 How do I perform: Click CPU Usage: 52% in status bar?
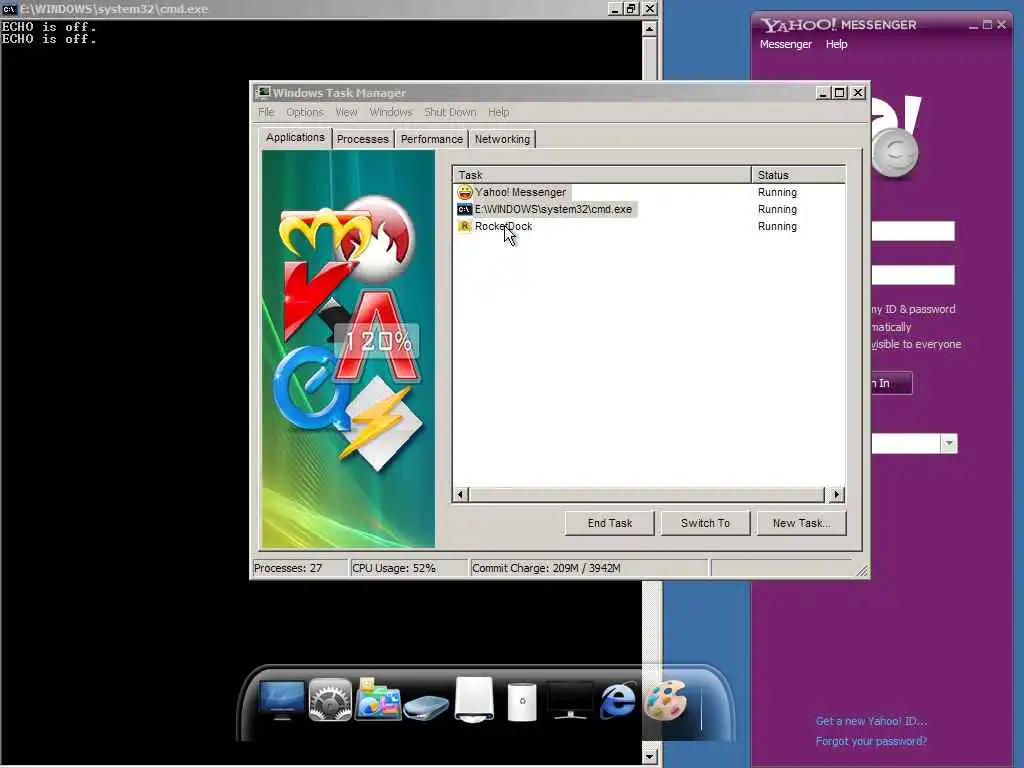[x=394, y=568]
